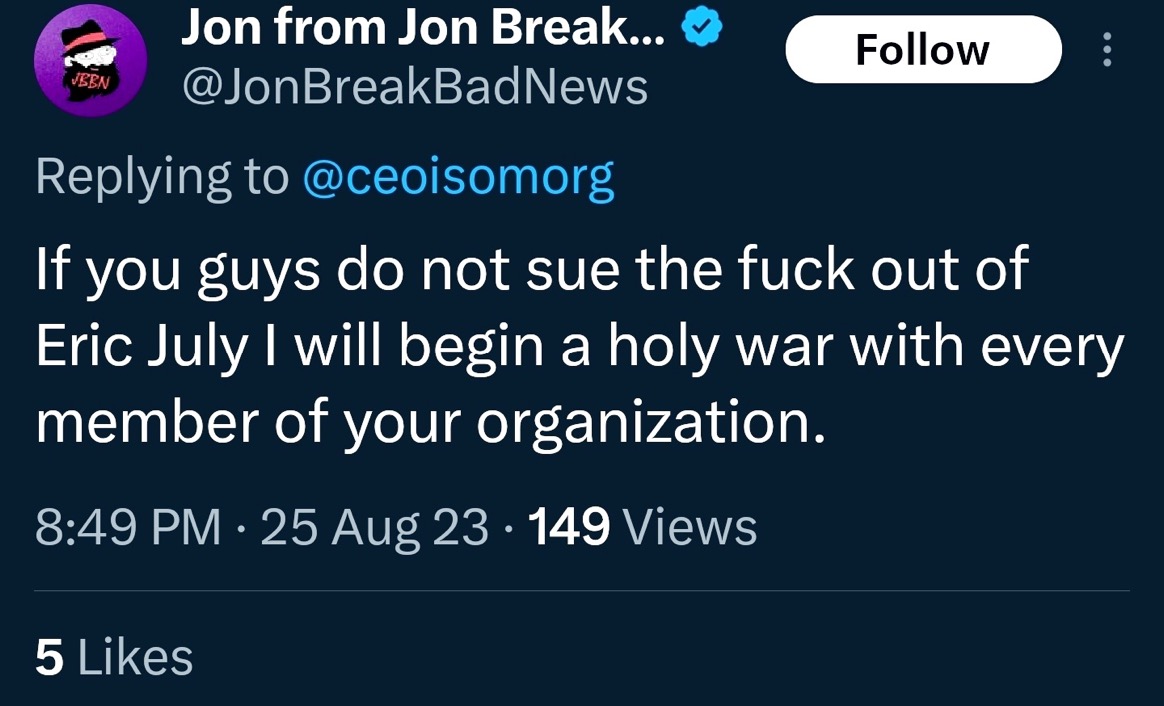Click the 8:49 PM timestamp
Screen dimensions: 1164x706
(x=128, y=527)
